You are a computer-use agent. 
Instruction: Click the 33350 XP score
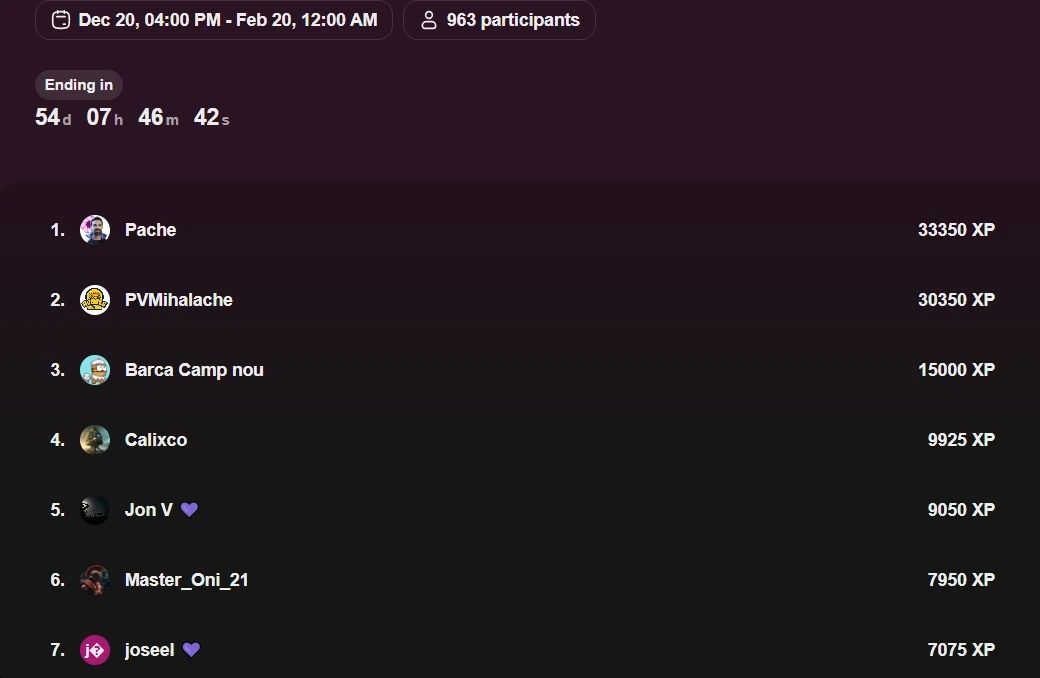tap(956, 230)
